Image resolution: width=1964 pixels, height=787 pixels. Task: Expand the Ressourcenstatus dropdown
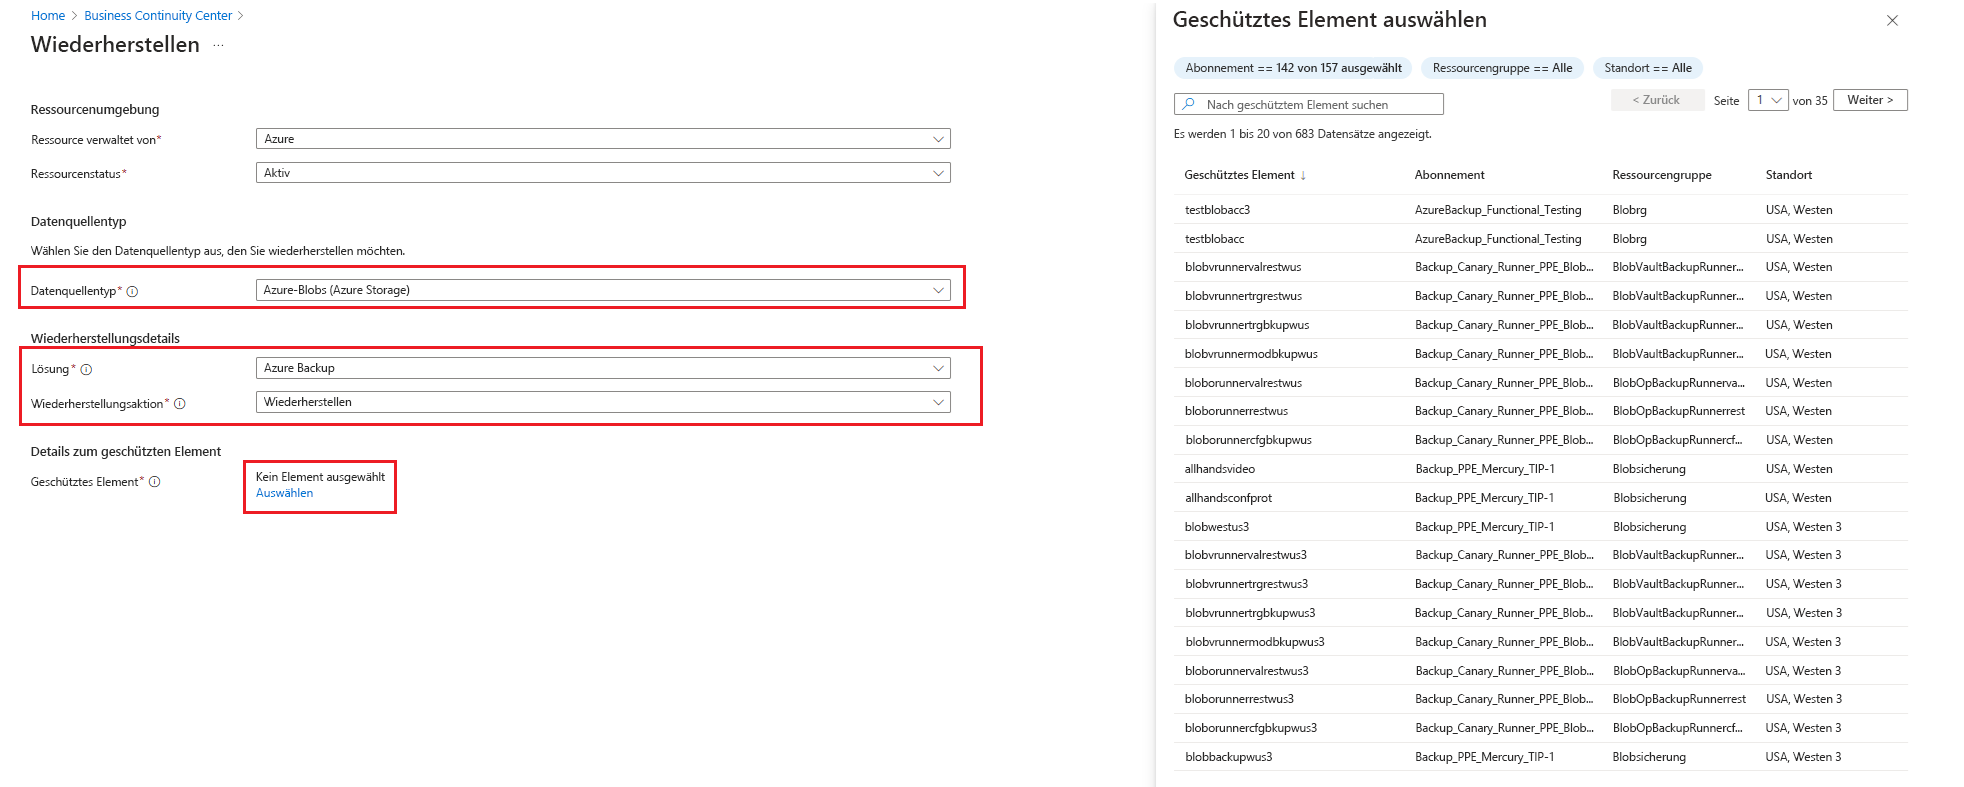(603, 173)
